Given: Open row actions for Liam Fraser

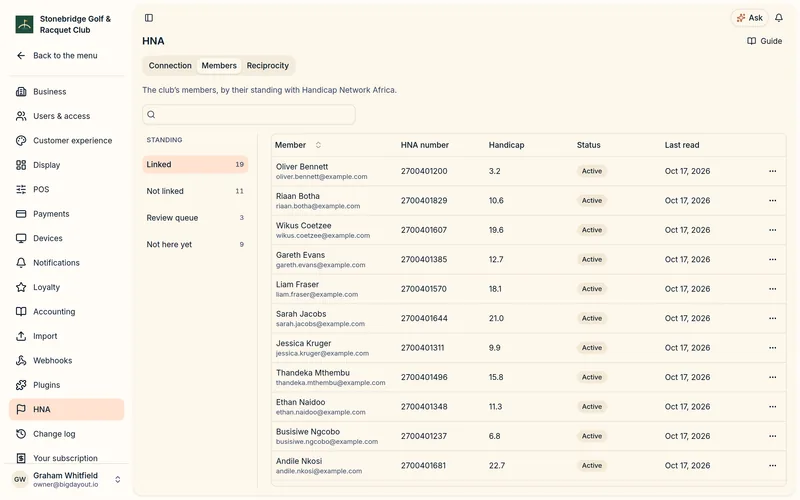Looking at the screenshot, I should [x=772, y=289].
